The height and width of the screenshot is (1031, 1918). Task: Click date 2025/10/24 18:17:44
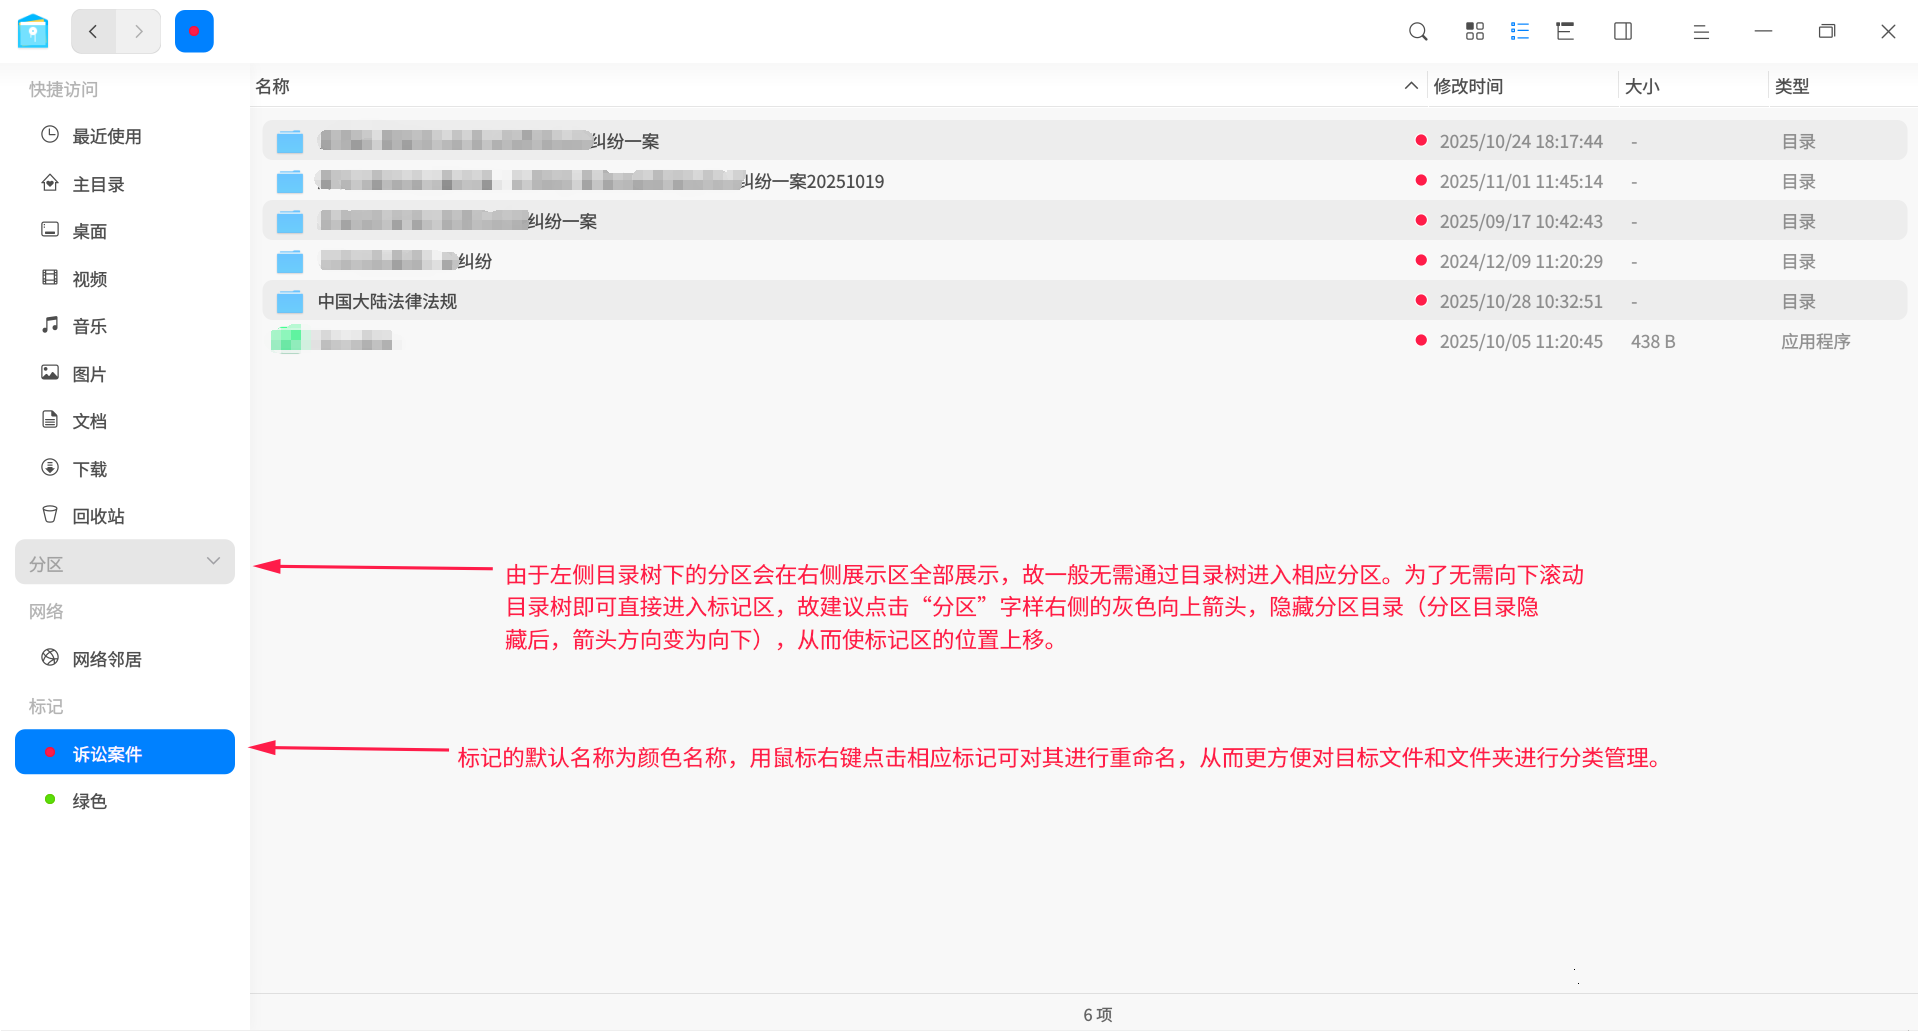[x=1521, y=142]
